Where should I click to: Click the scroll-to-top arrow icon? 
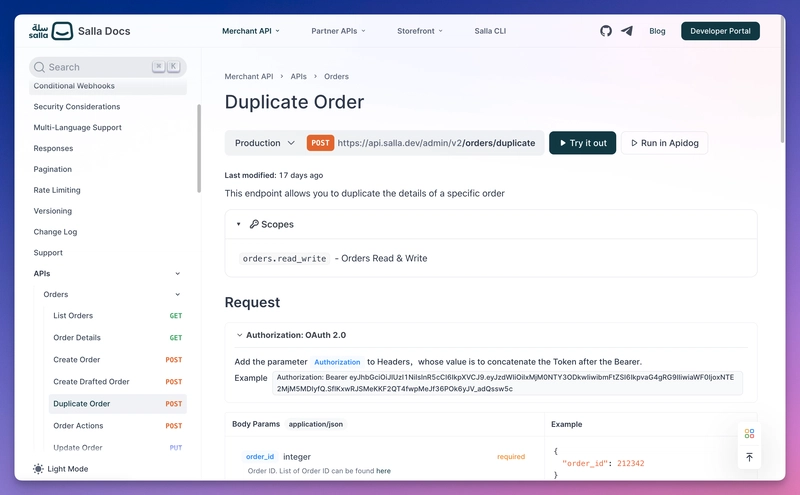pos(749,457)
